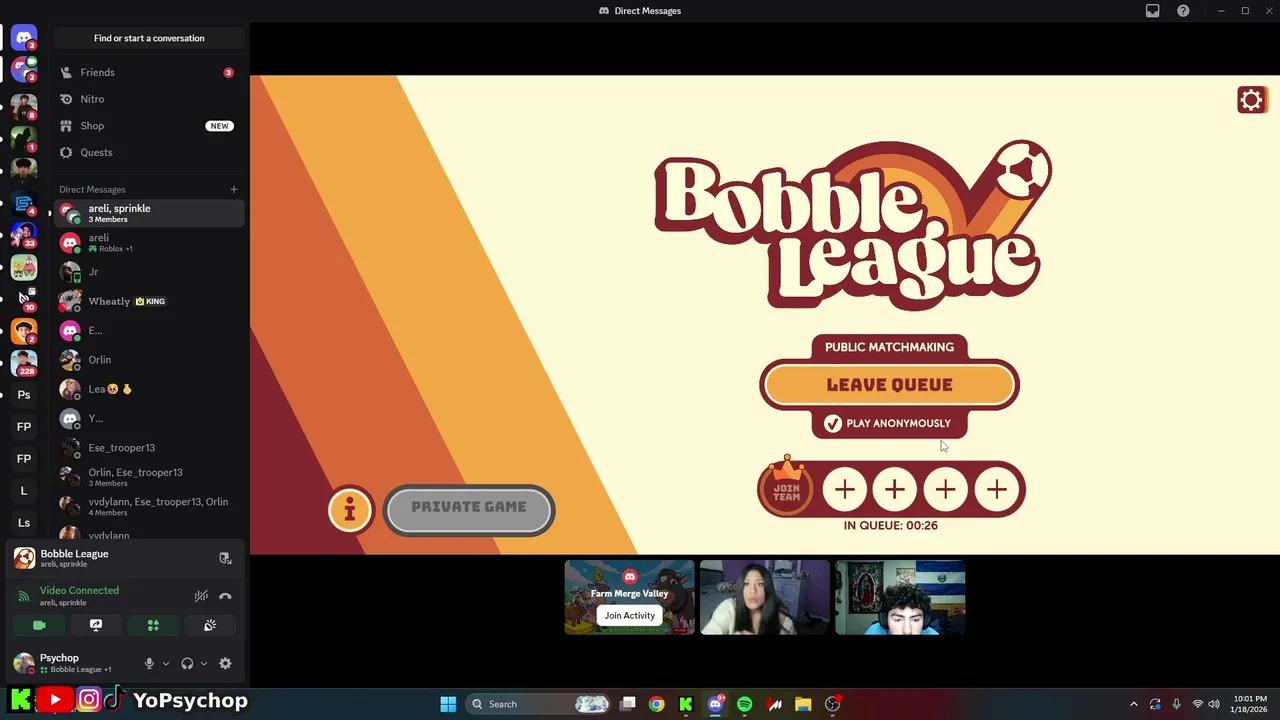The width and height of the screenshot is (1280, 720).
Task: Open the soundboard button
Action: (210, 625)
